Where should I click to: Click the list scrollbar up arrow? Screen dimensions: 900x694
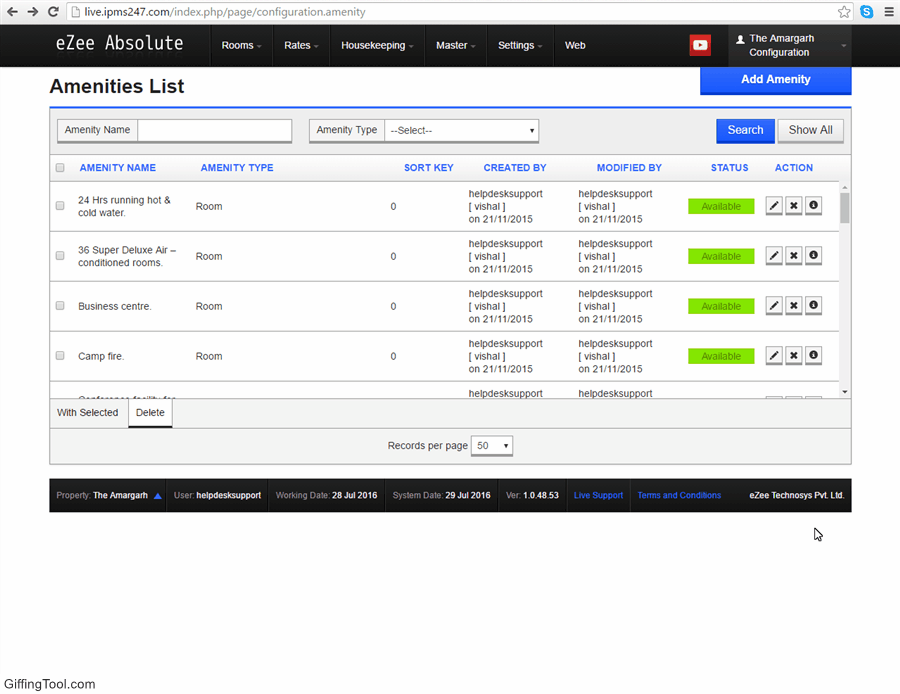[x=844, y=188]
